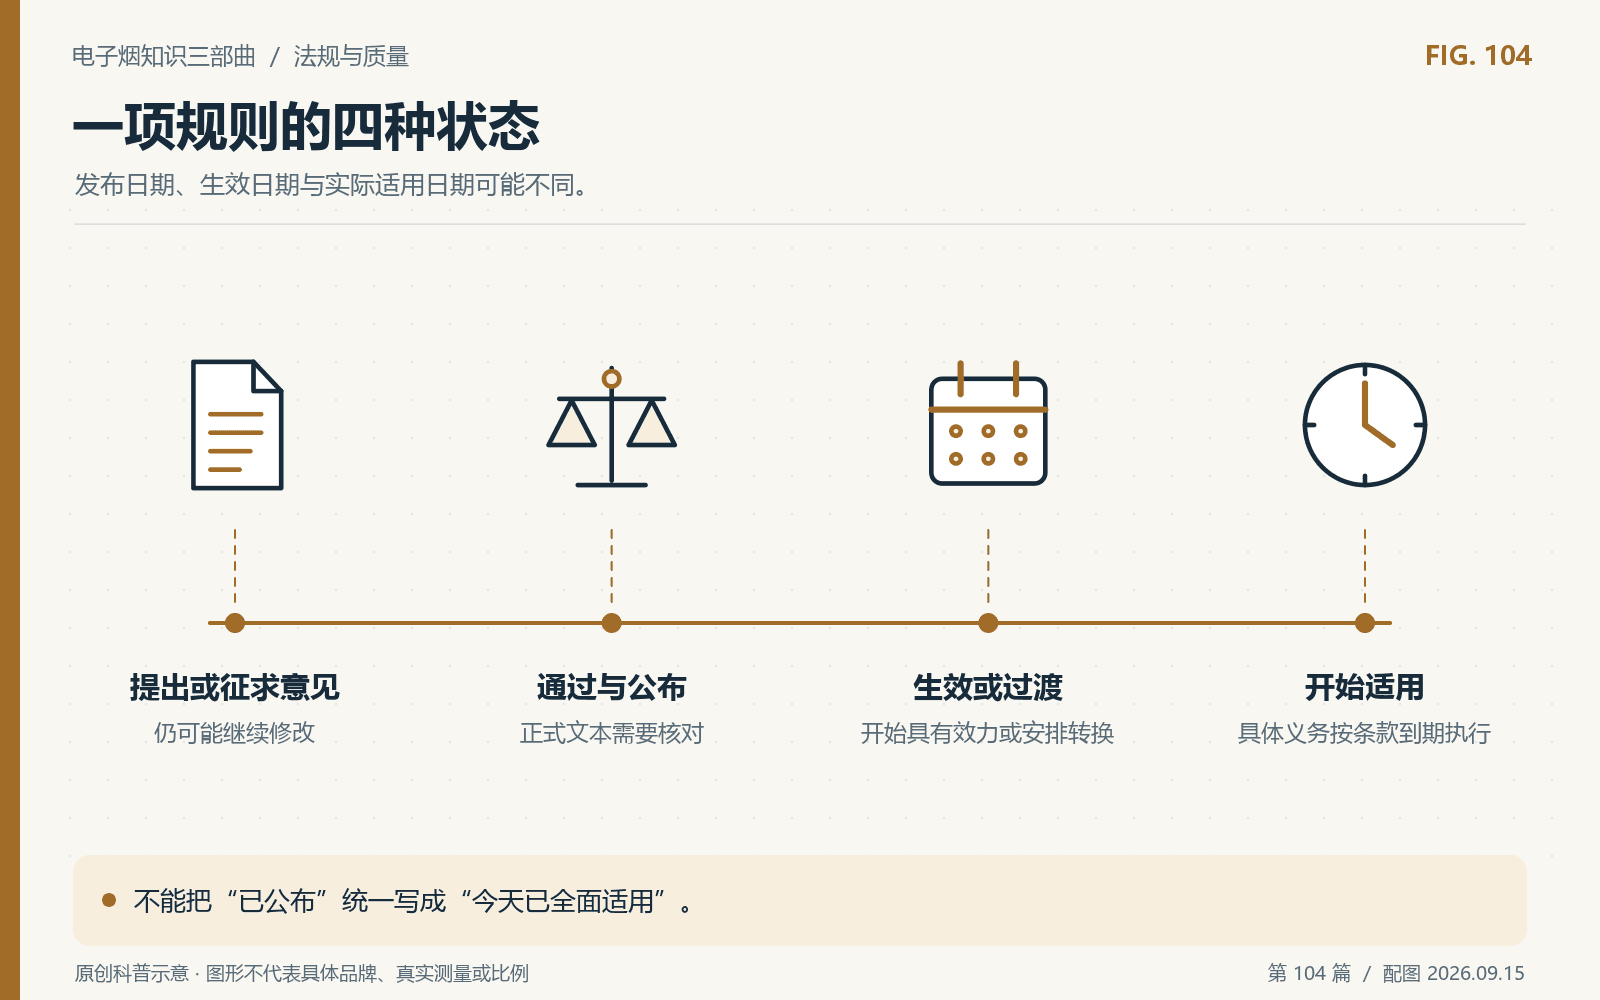Select the timeline dot for 开始适用
Viewport: 1600px width, 1000px height.
coord(1365,623)
